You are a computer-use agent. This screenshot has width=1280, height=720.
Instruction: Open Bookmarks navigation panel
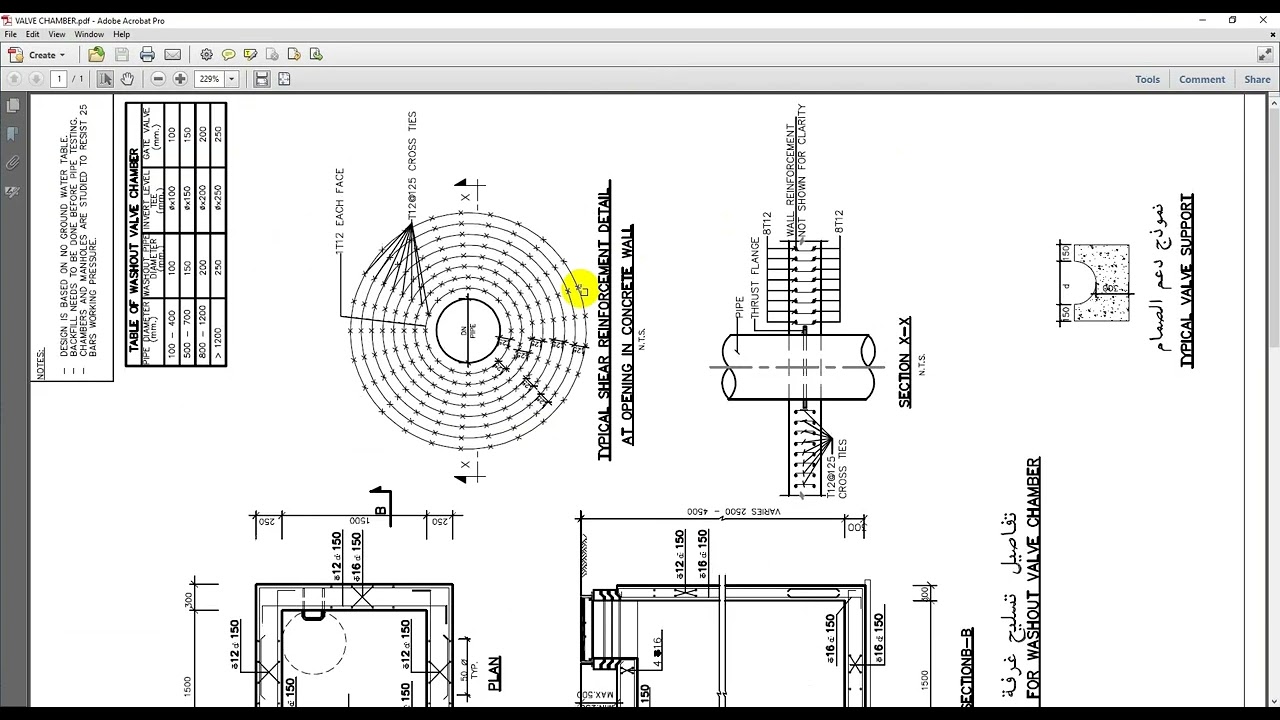pos(13,133)
